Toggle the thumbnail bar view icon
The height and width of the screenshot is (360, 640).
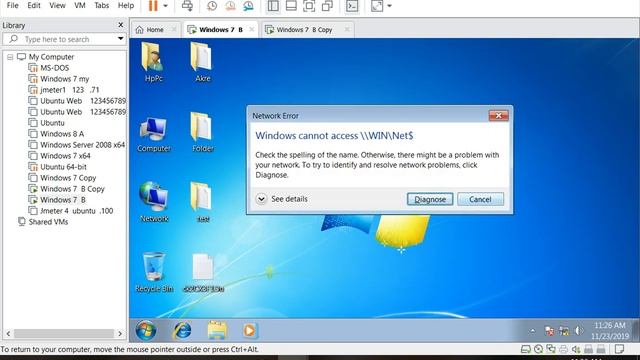click(x=291, y=6)
